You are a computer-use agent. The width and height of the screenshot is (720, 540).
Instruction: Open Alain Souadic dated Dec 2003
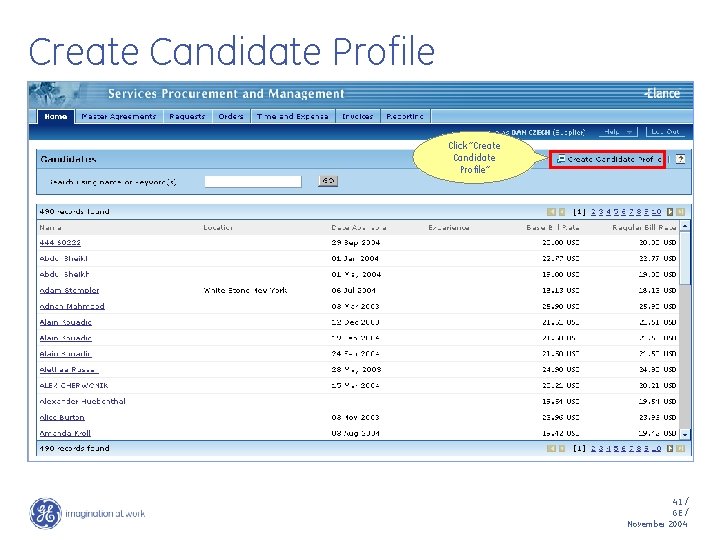pyautogui.click(x=66, y=322)
